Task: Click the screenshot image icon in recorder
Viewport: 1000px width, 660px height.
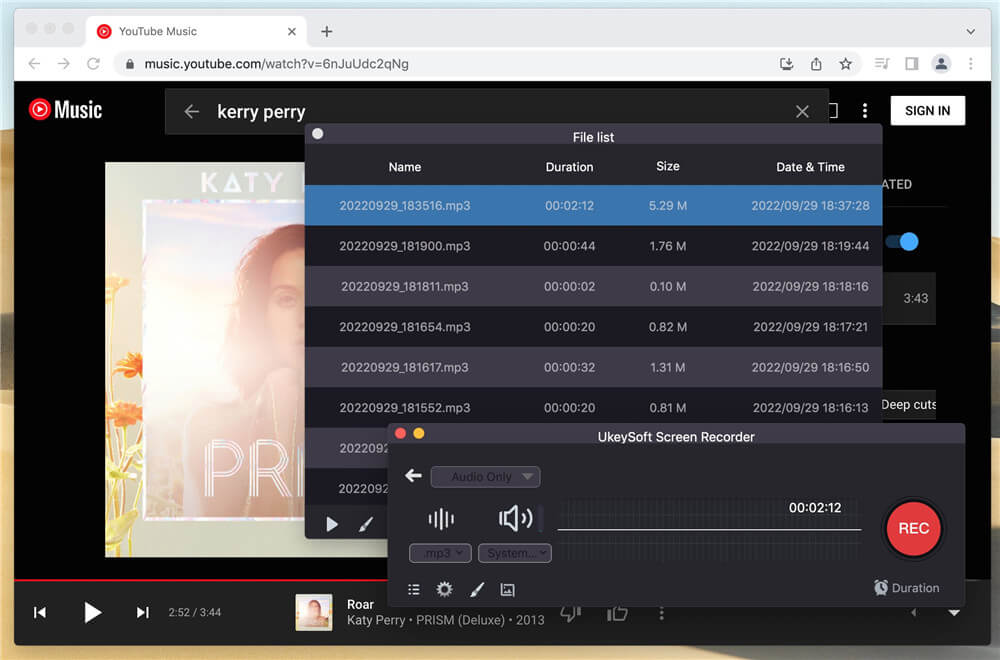Action: 508,589
